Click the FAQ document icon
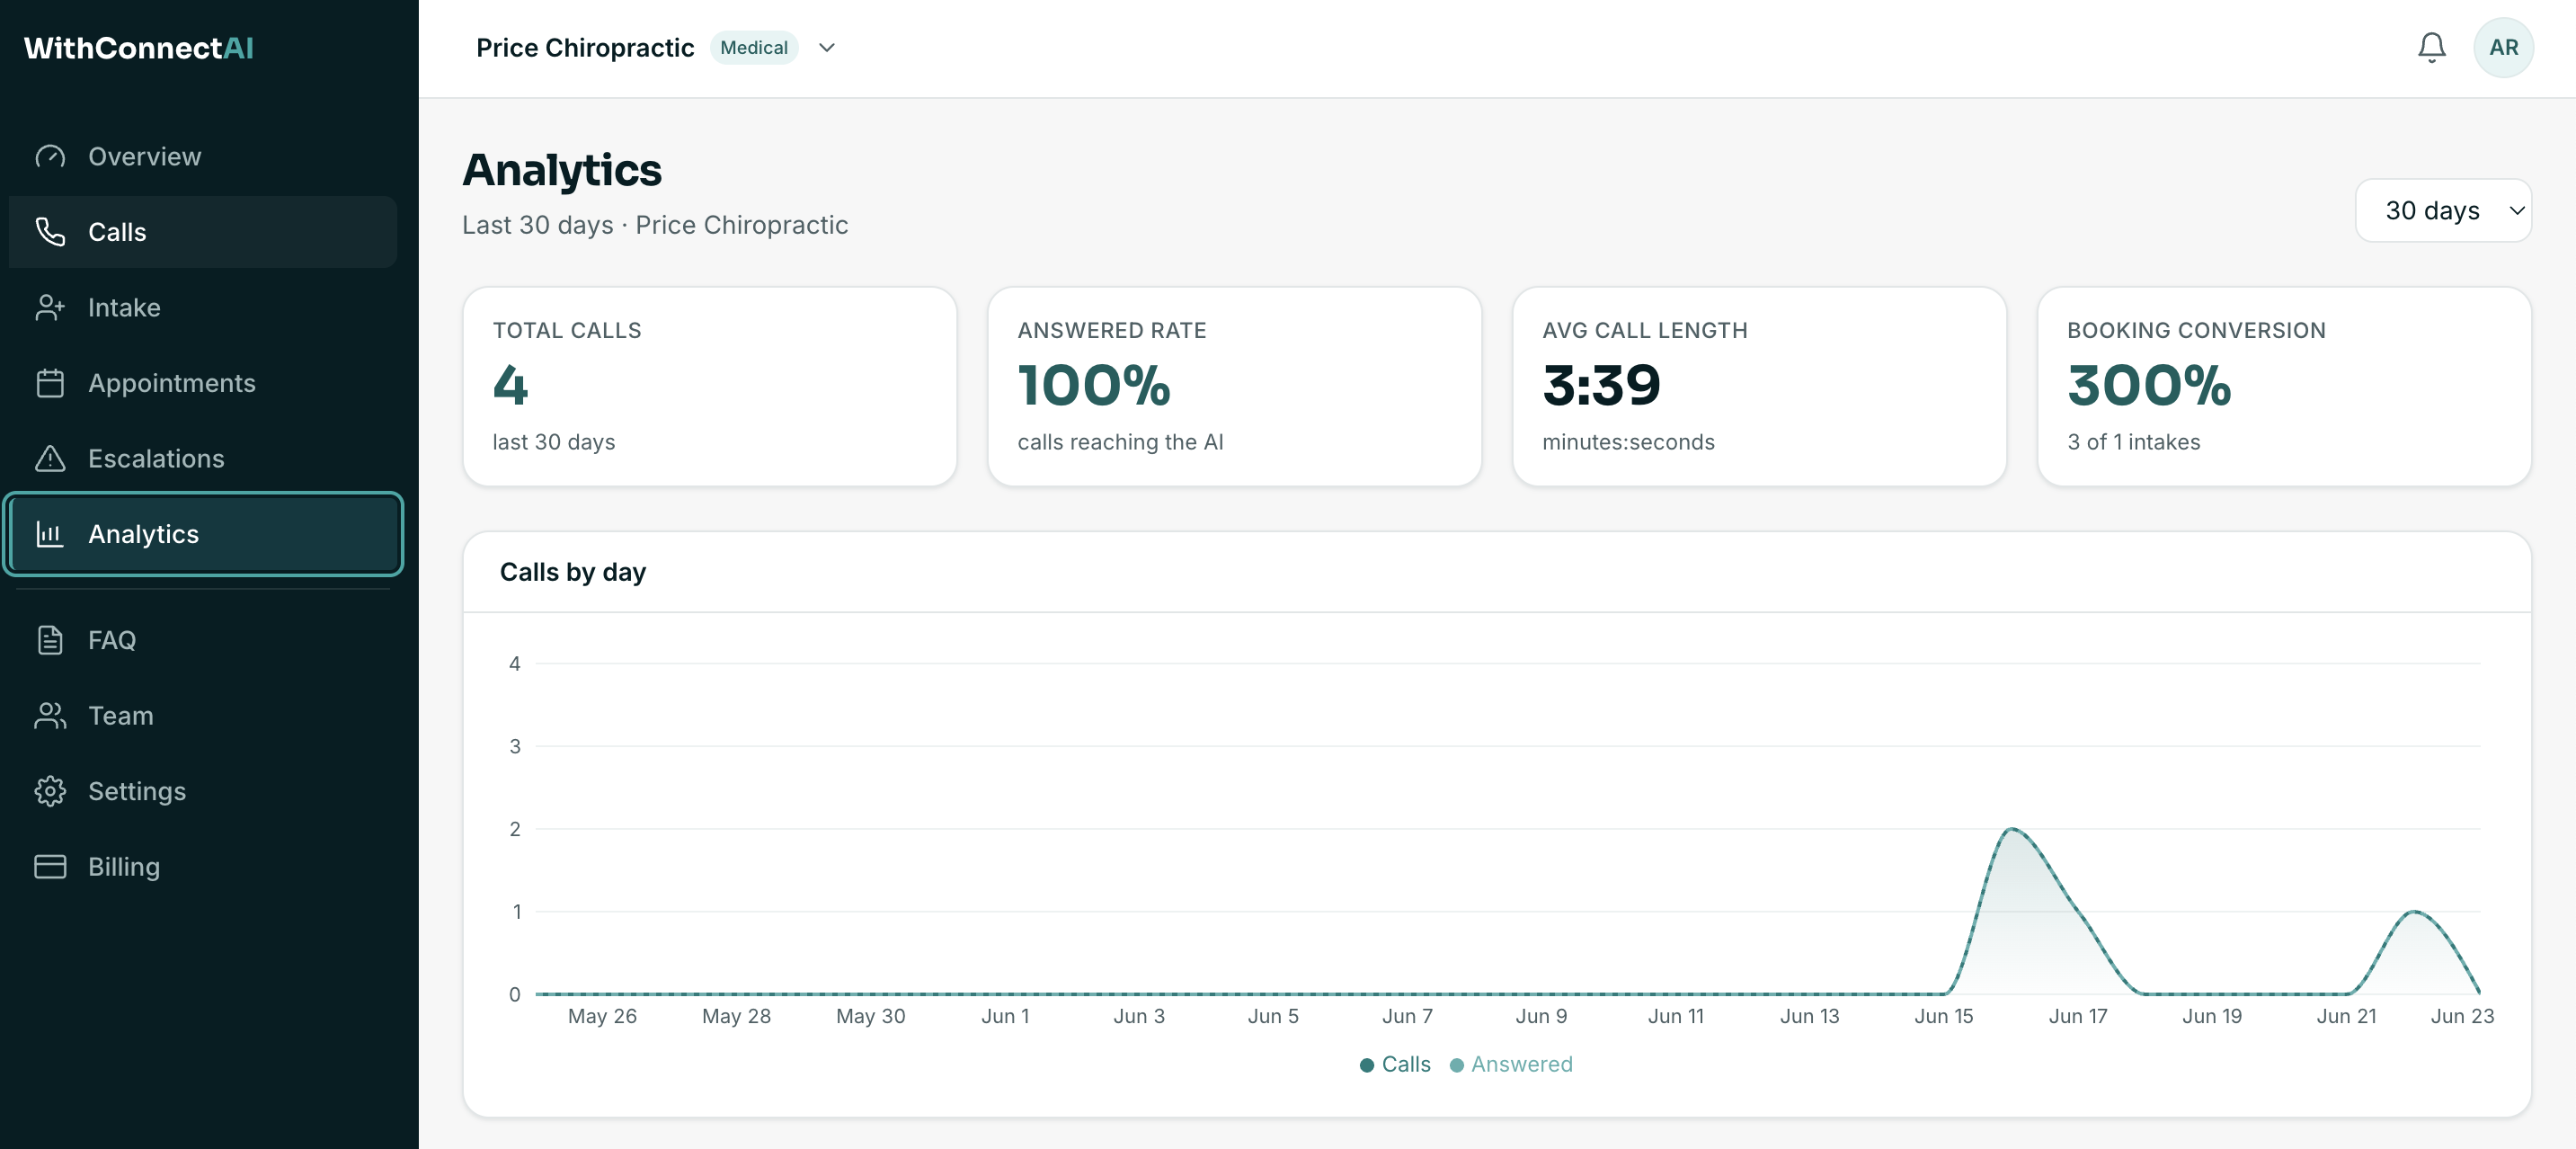Image resolution: width=2576 pixels, height=1149 pixels. pyautogui.click(x=50, y=640)
